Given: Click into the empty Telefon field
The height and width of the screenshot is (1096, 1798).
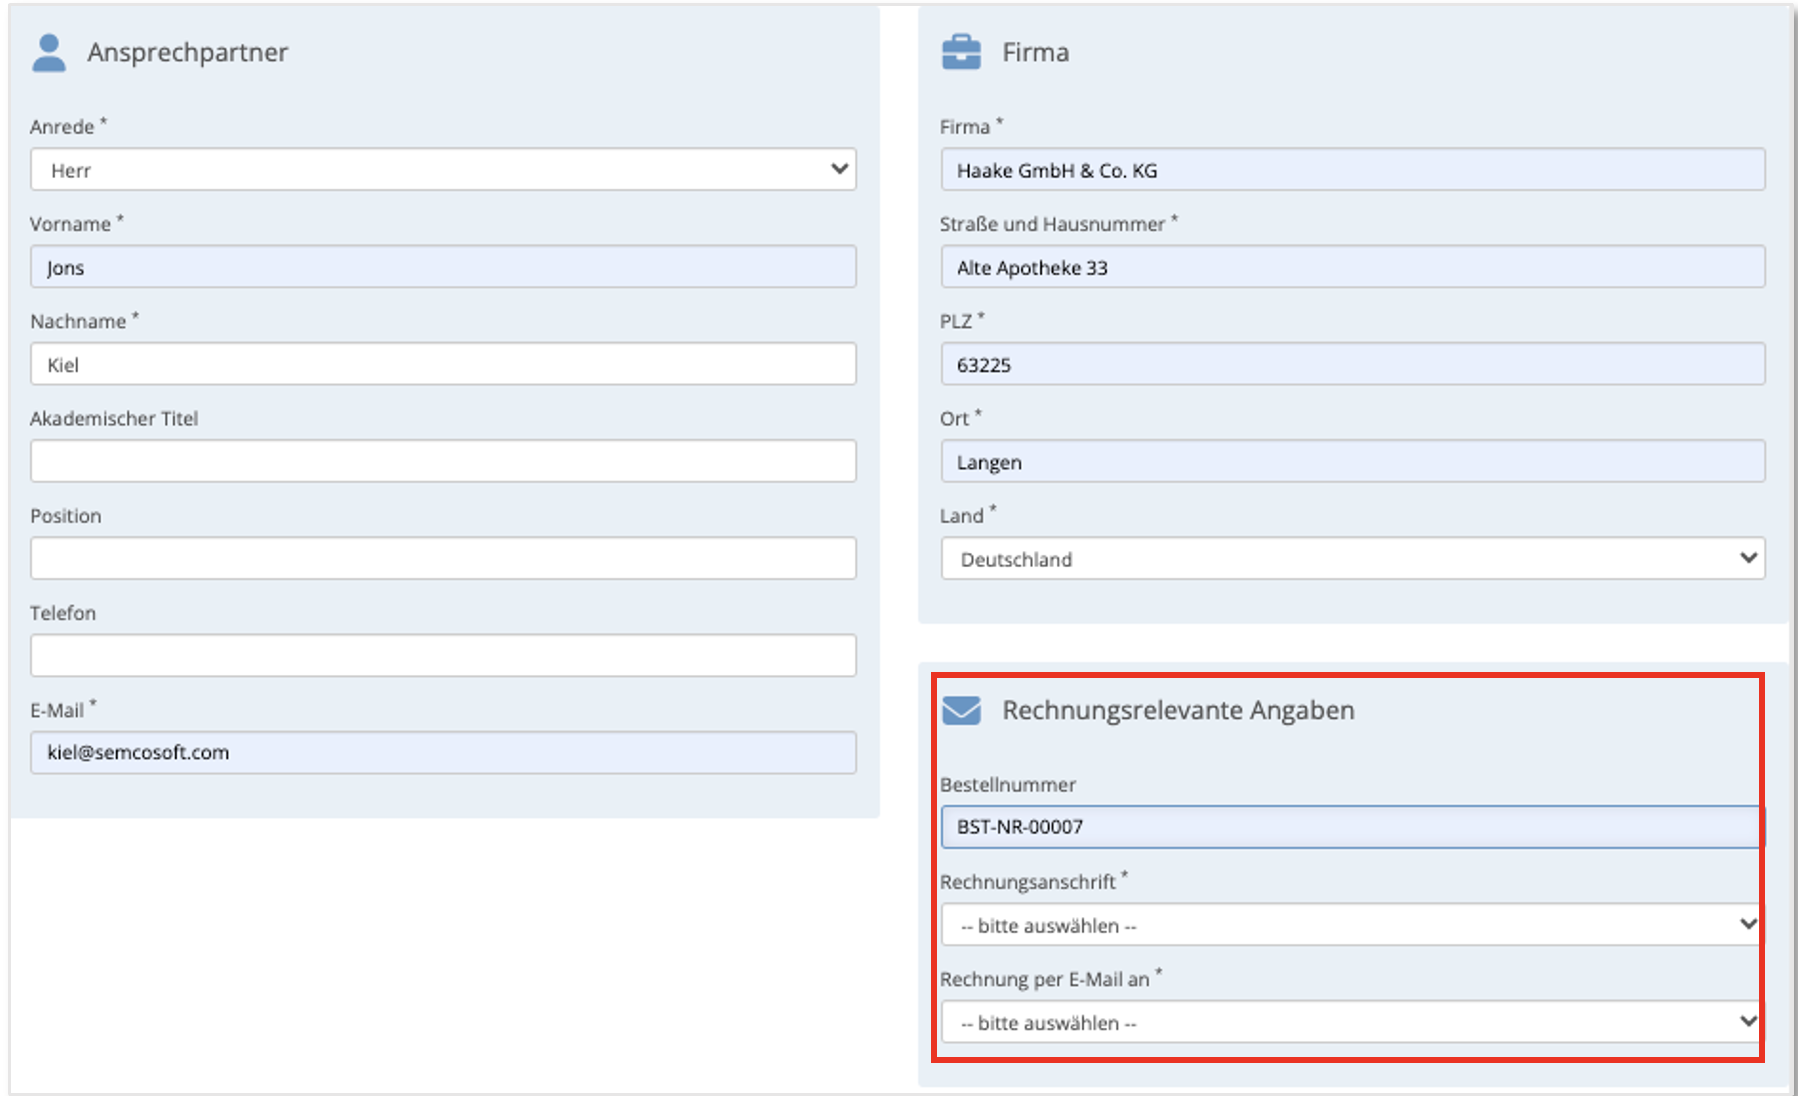Looking at the screenshot, I should coord(443,655).
